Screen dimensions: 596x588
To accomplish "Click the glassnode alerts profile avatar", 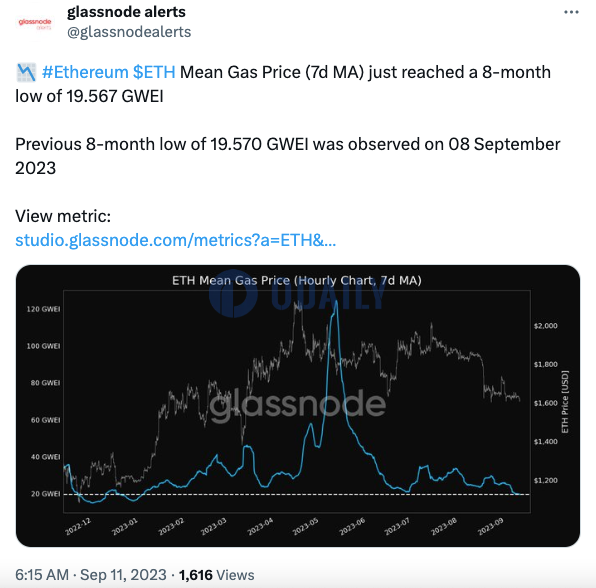I will click(x=35, y=24).
